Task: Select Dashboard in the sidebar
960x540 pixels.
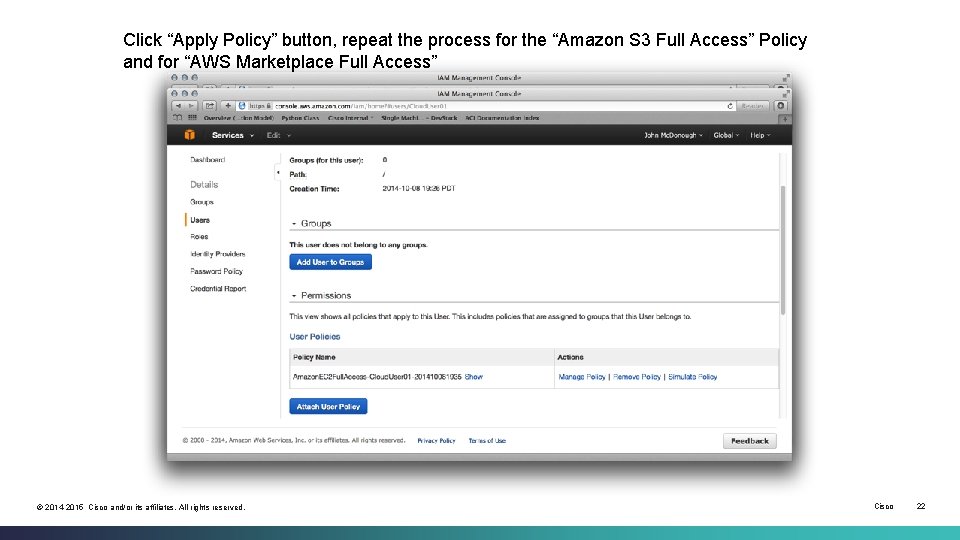Action: (x=208, y=160)
